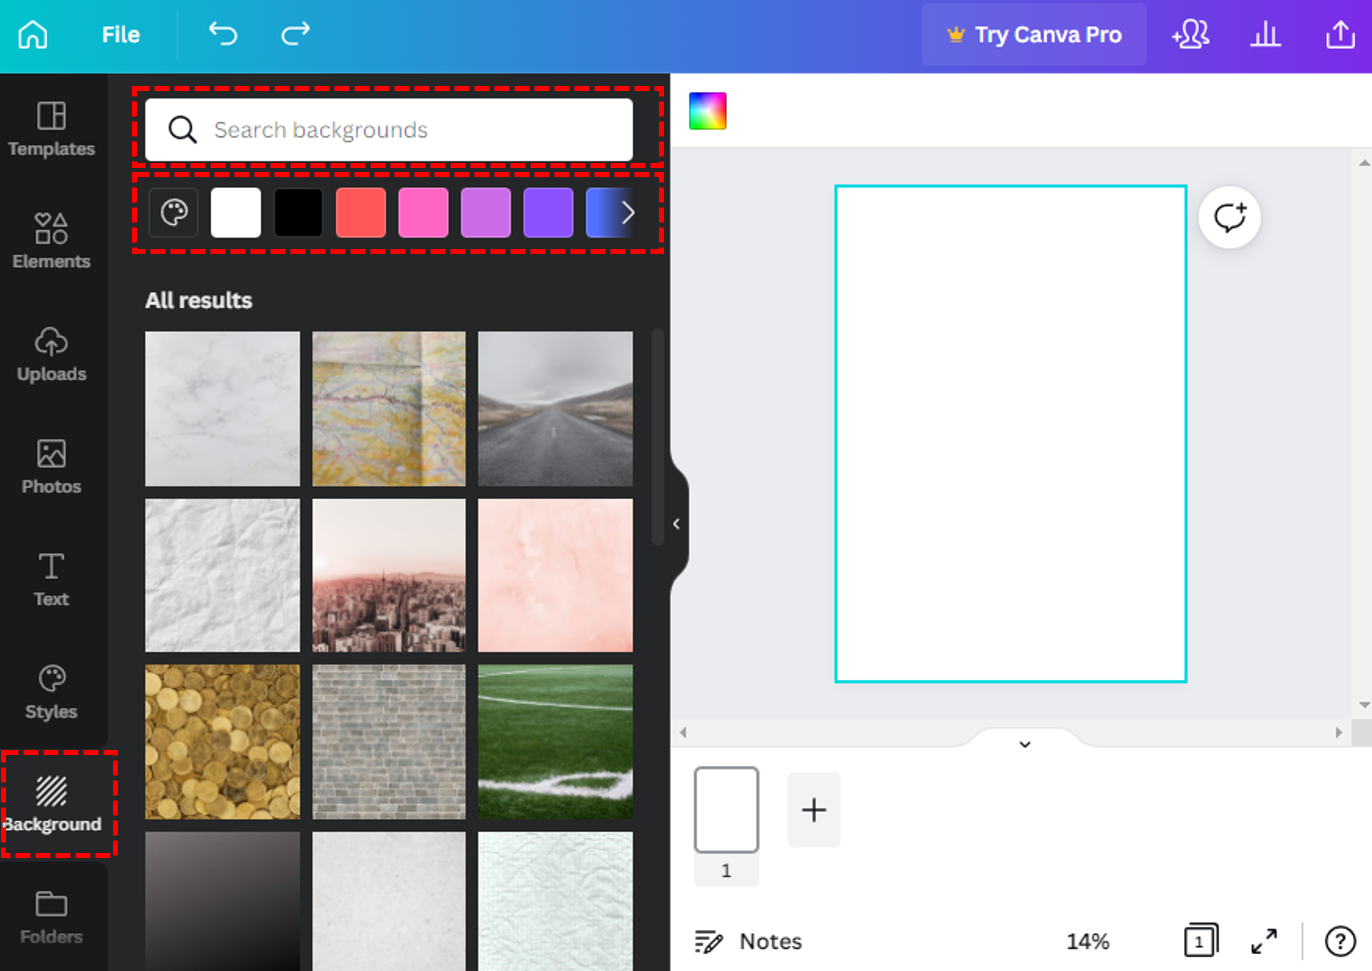This screenshot has height=971, width=1372.
Task: Select the pink city skyline background
Action: coord(389,576)
